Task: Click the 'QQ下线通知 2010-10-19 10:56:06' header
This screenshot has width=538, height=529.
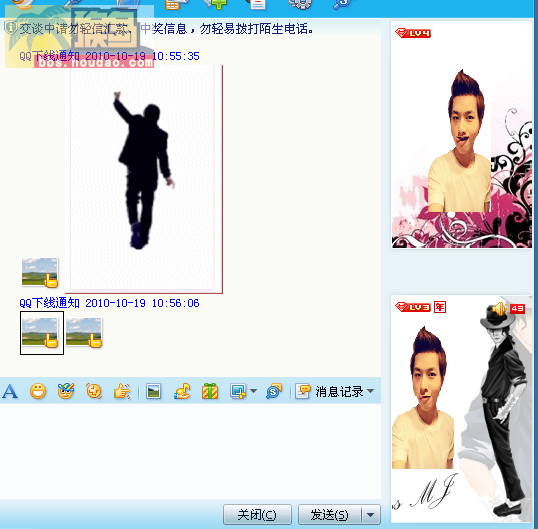Action: pyautogui.click(x=109, y=303)
